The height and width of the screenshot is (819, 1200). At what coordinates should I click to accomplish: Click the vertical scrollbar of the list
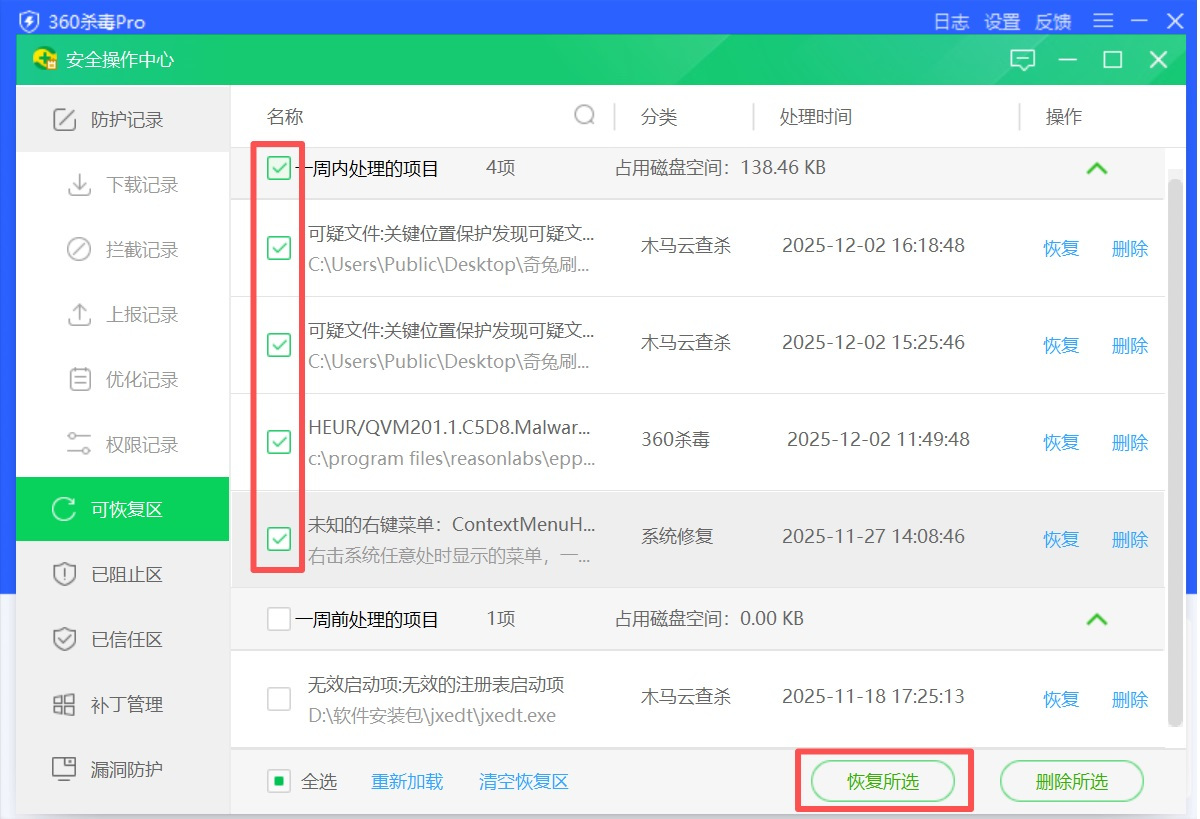(x=1176, y=450)
